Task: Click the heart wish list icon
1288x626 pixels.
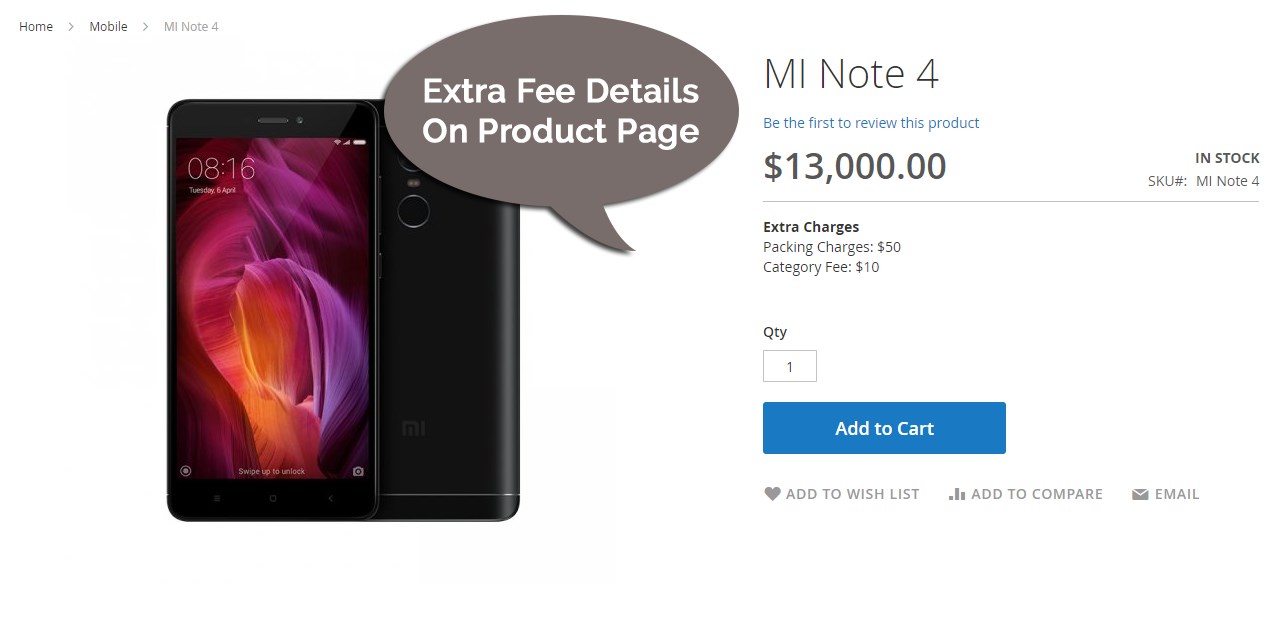Action: tap(772, 494)
